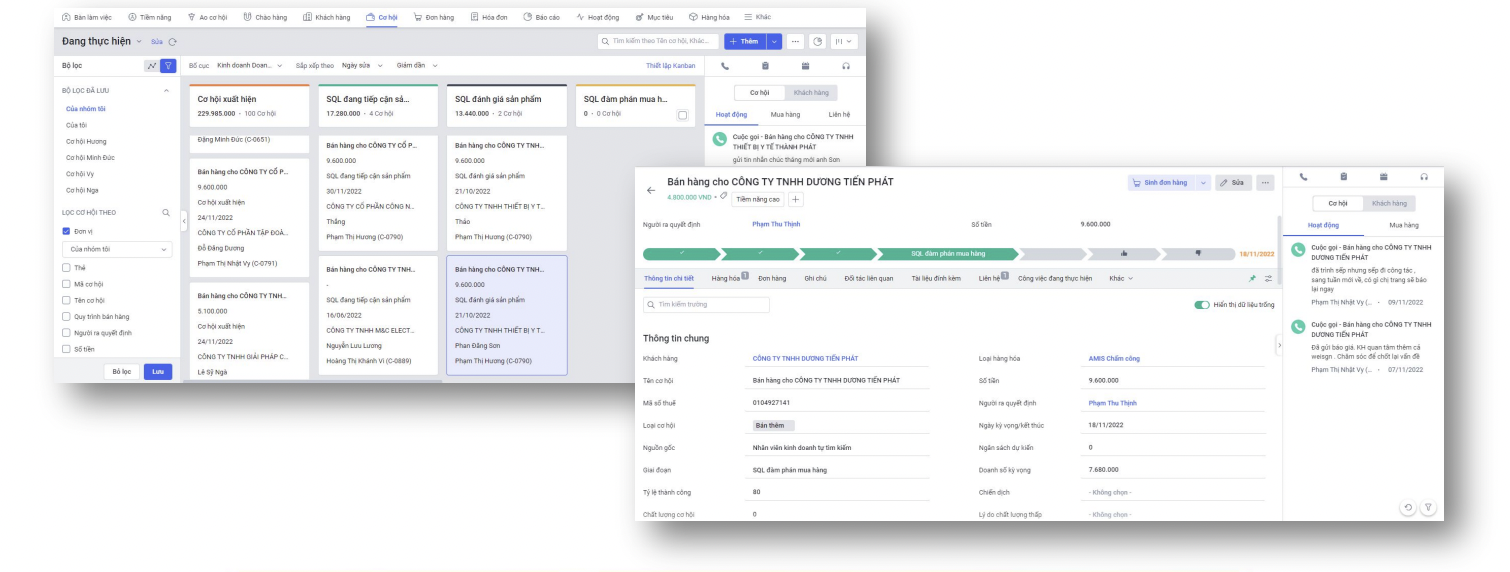1510x572 pixels.
Task: Click the chart icon next to the filter funnel
Action: (x=151, y=66)
